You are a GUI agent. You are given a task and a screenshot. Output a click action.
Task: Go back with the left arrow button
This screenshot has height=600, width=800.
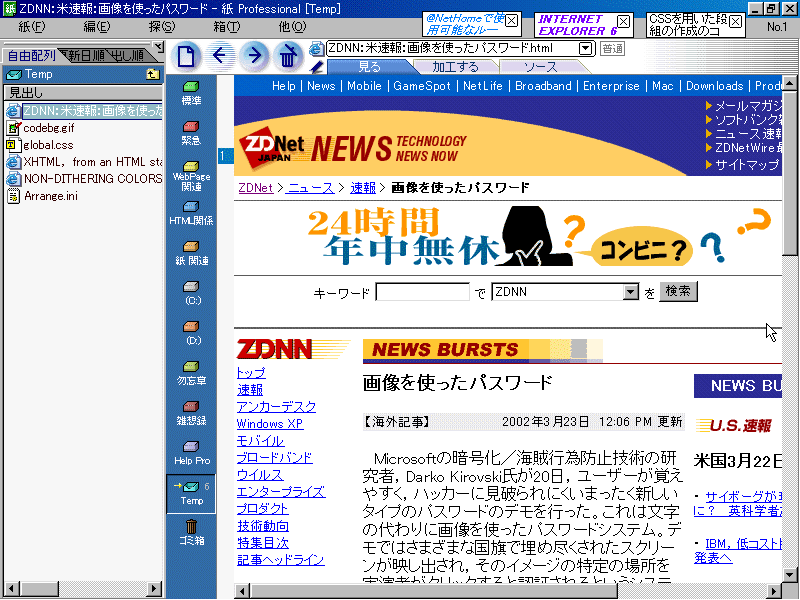220,55
